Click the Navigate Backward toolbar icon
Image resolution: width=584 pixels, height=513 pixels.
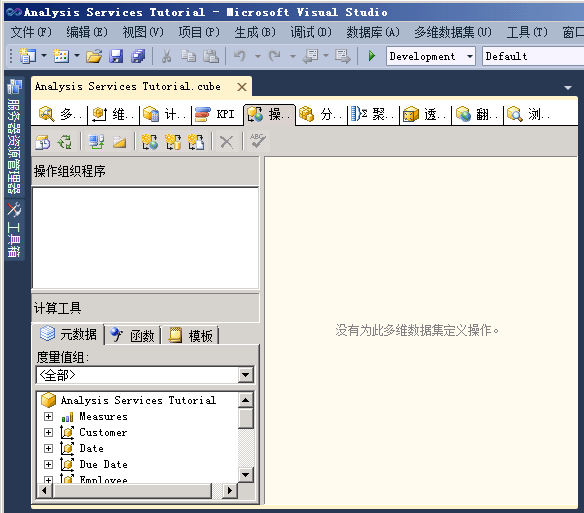[x=311, y=56]
